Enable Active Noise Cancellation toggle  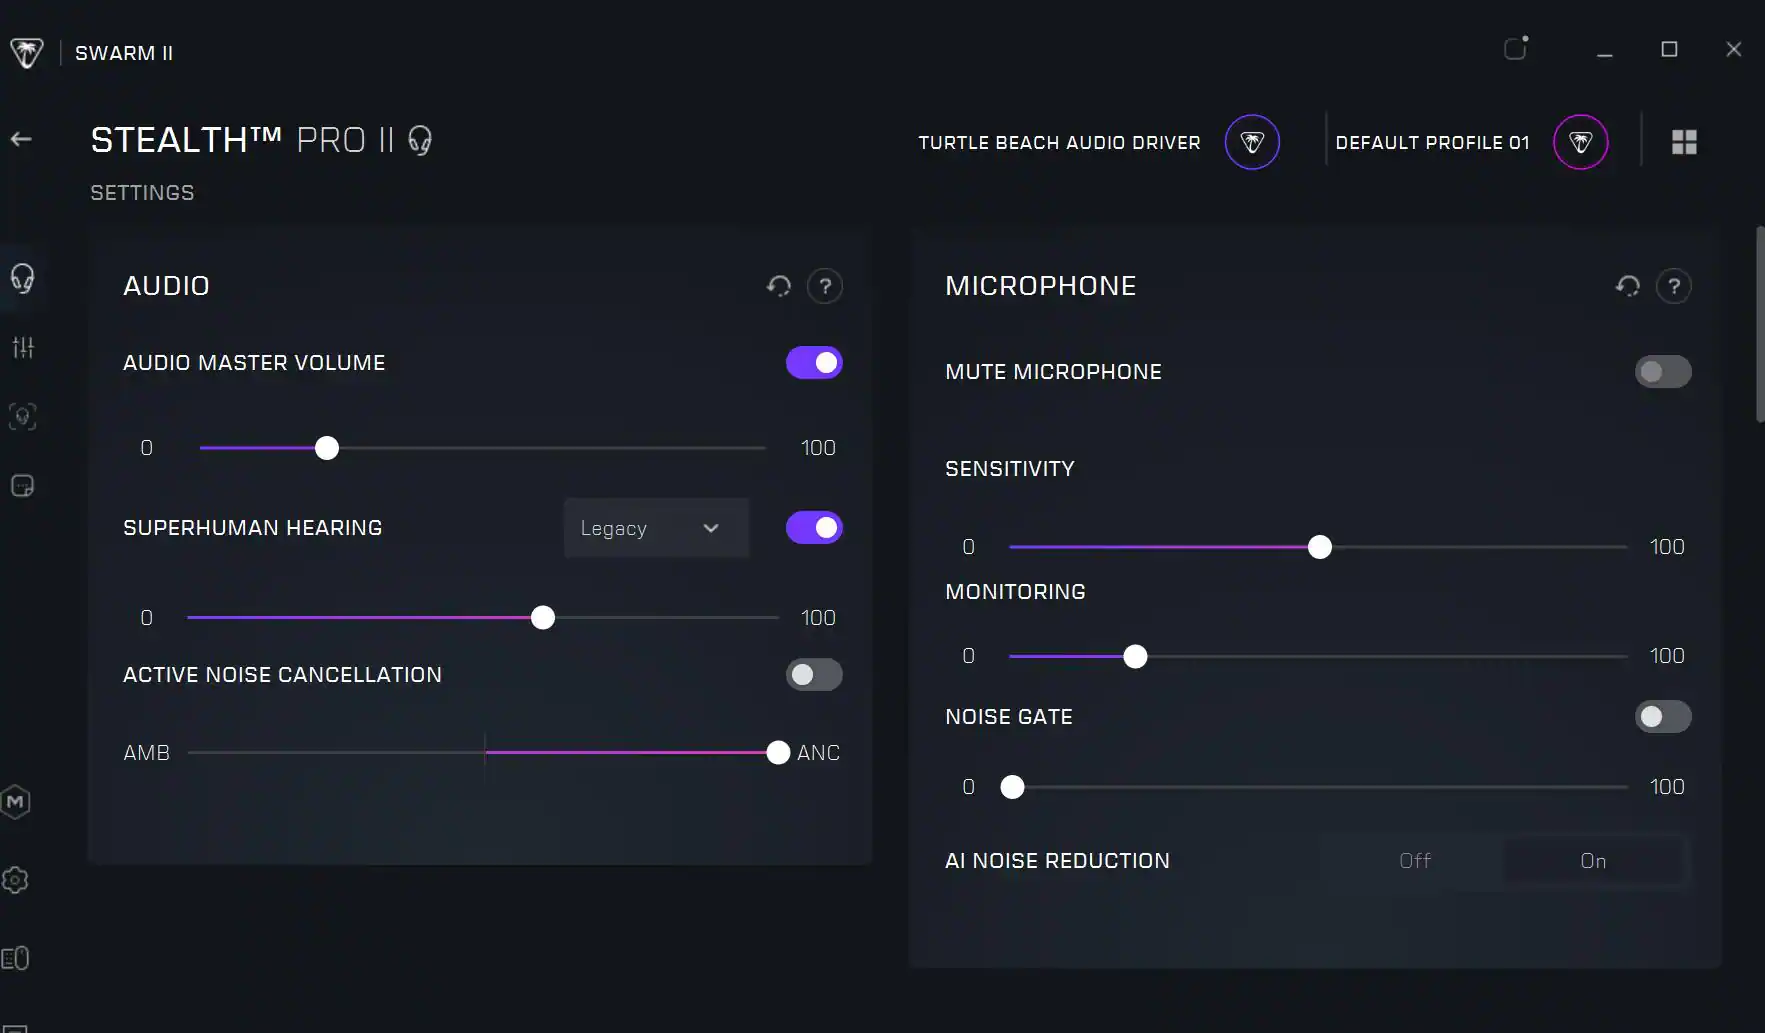[814, 675]
